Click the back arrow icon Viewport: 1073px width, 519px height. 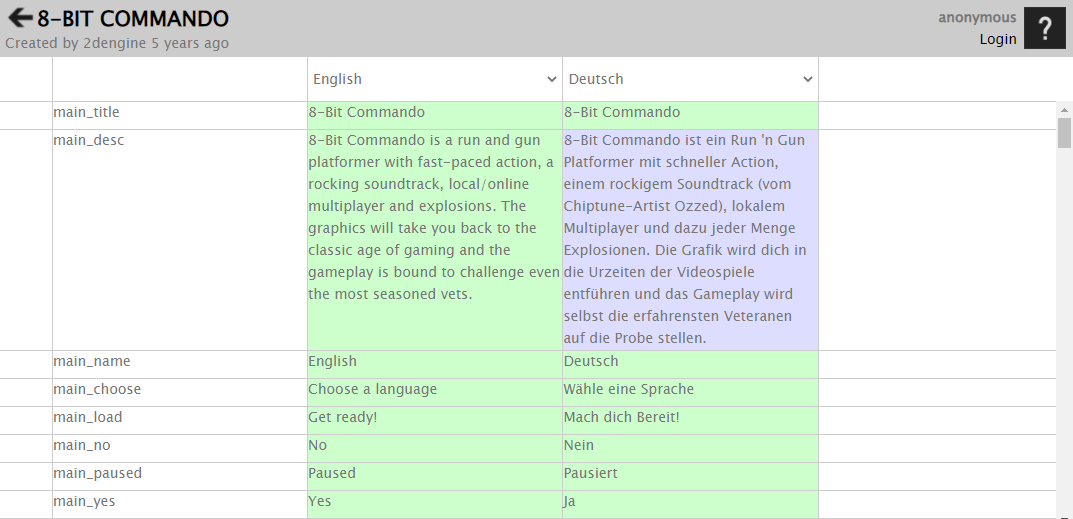click(20, 18)
